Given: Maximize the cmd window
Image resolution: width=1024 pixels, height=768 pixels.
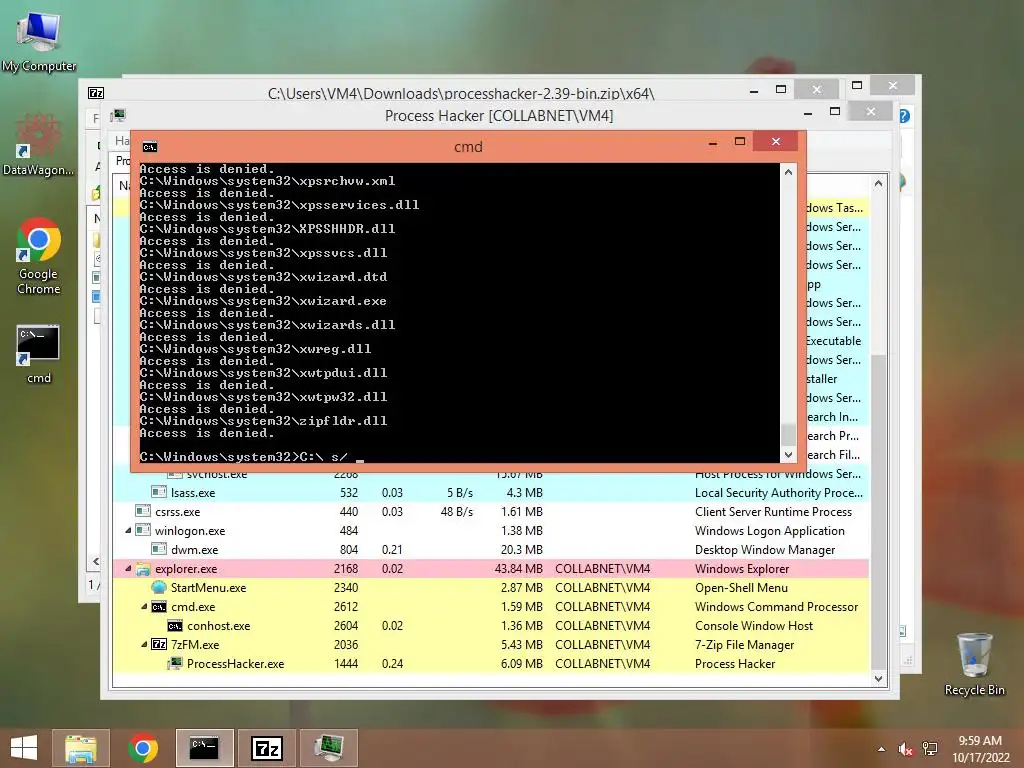Looking at the screenshot, I should (740, 142).
